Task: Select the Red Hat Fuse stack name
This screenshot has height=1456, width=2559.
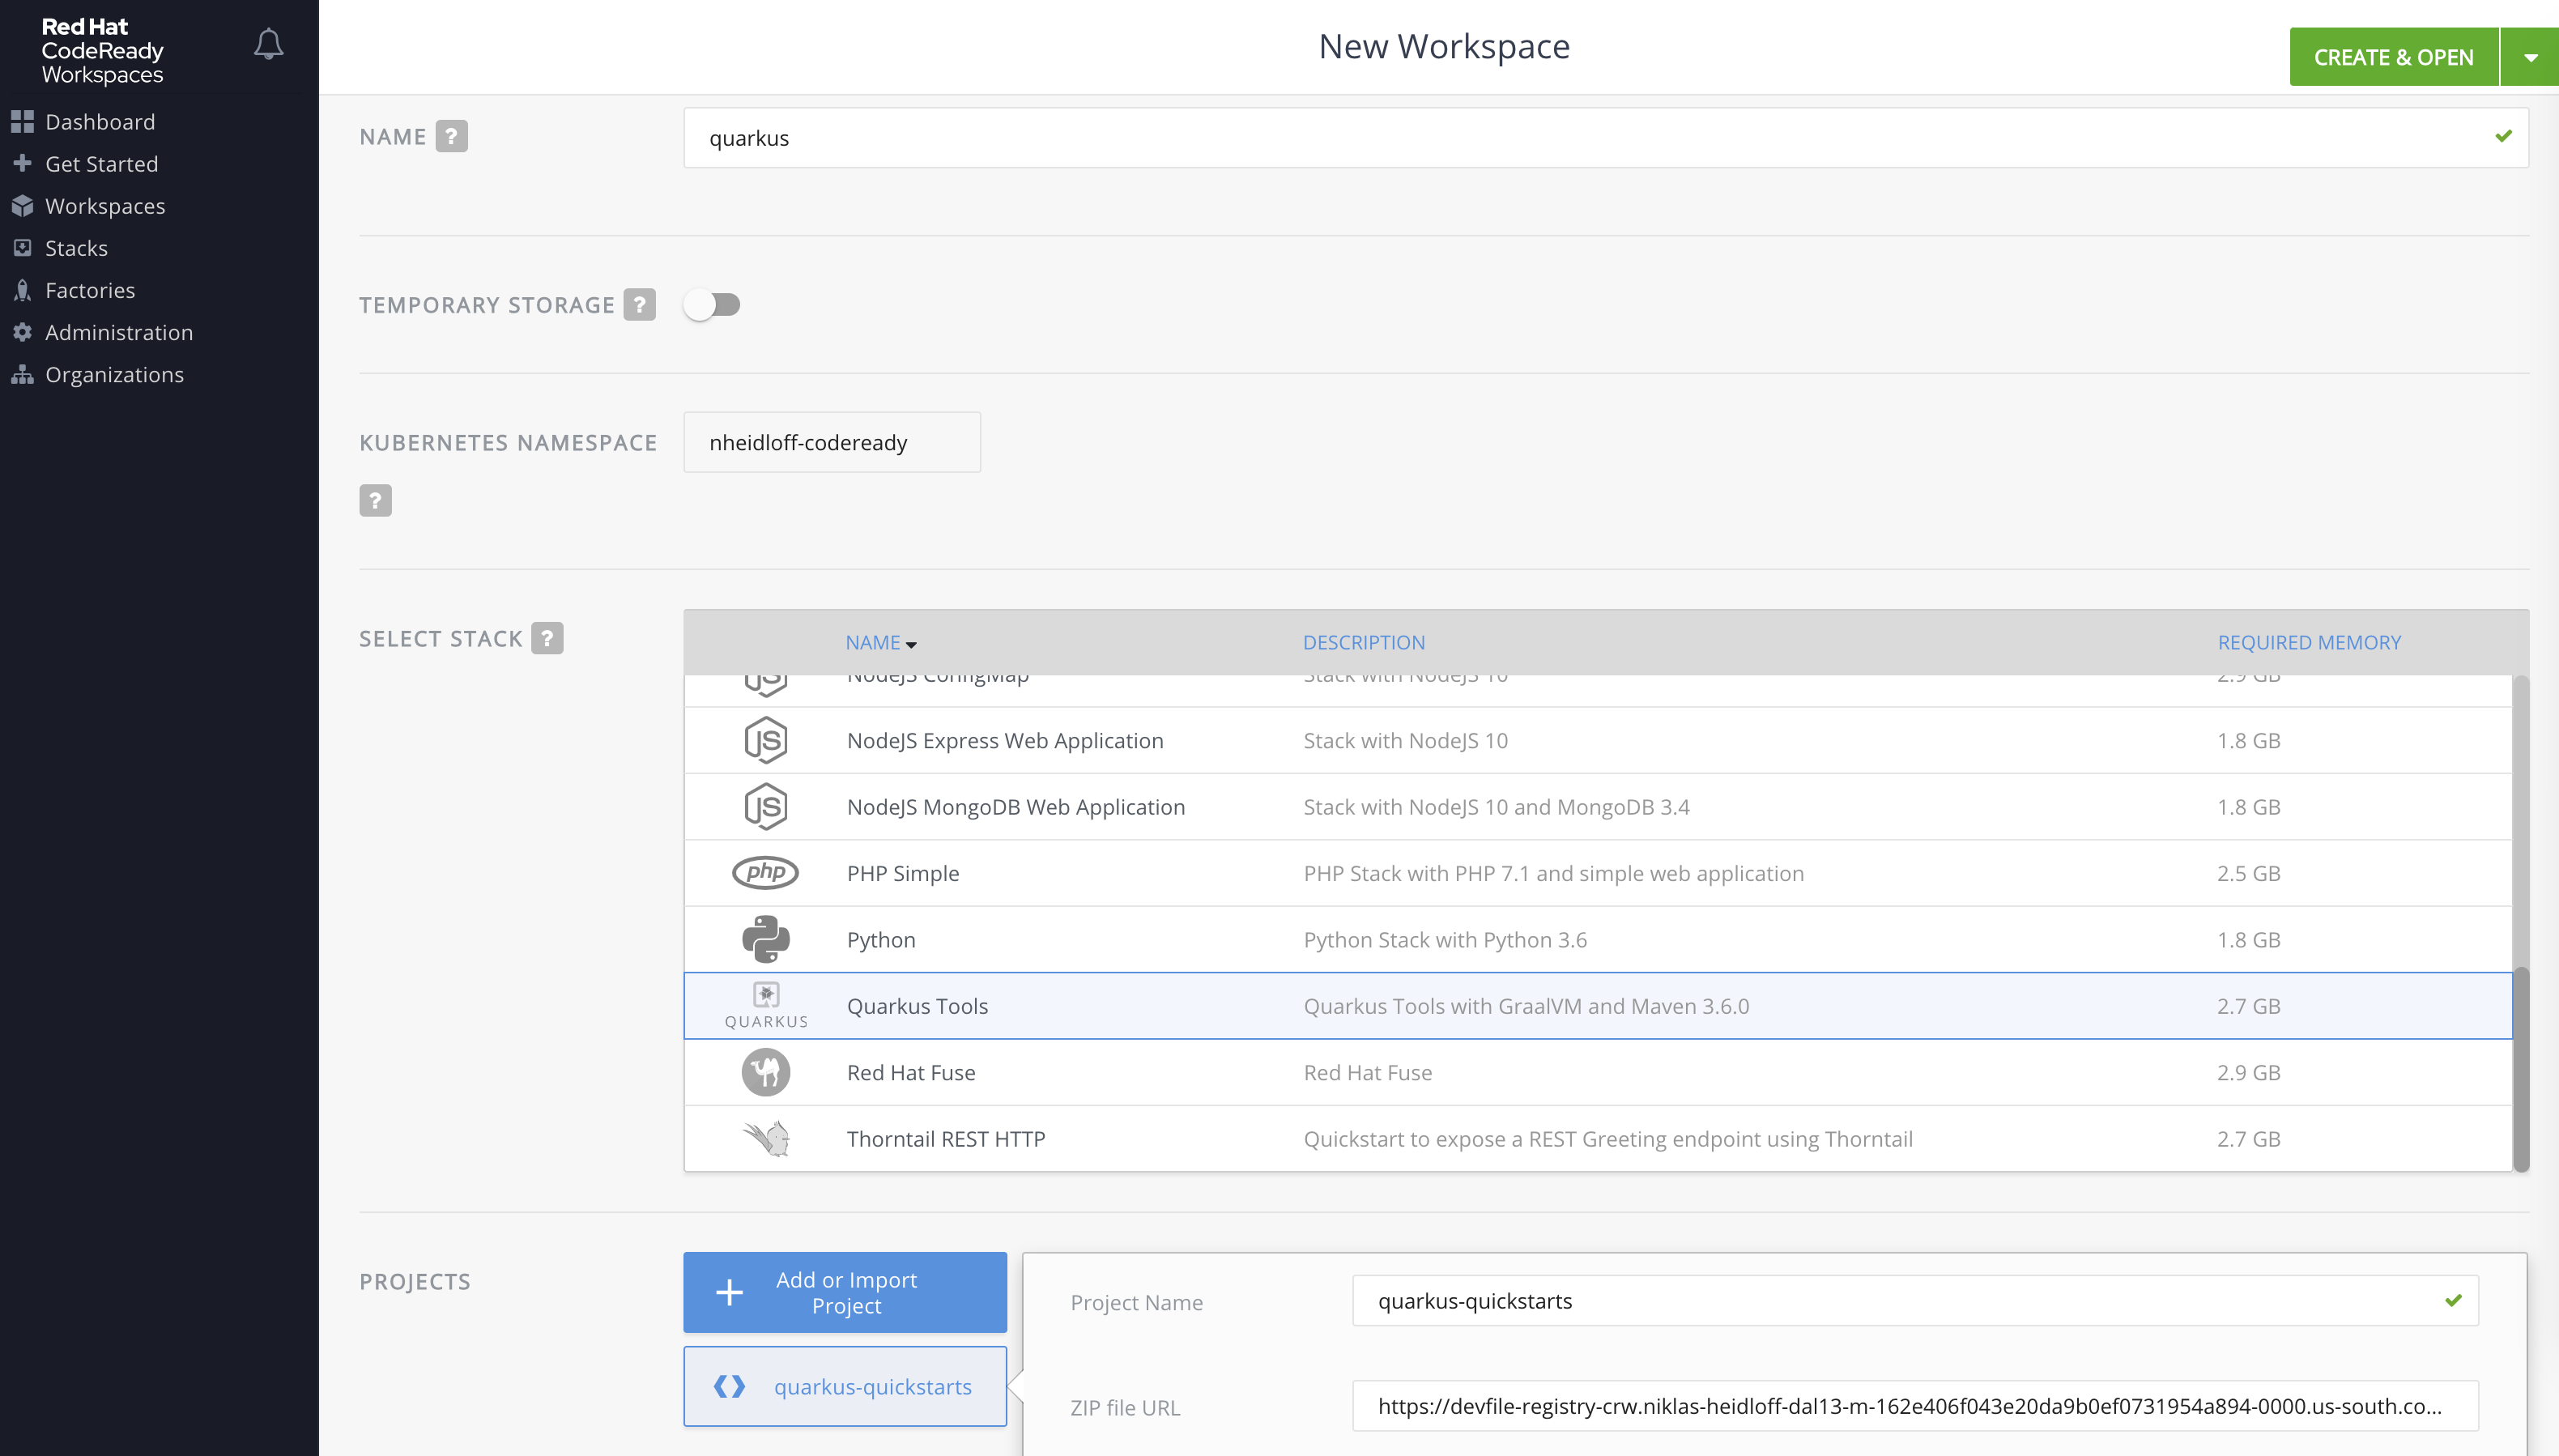Action: [911, 1072]
